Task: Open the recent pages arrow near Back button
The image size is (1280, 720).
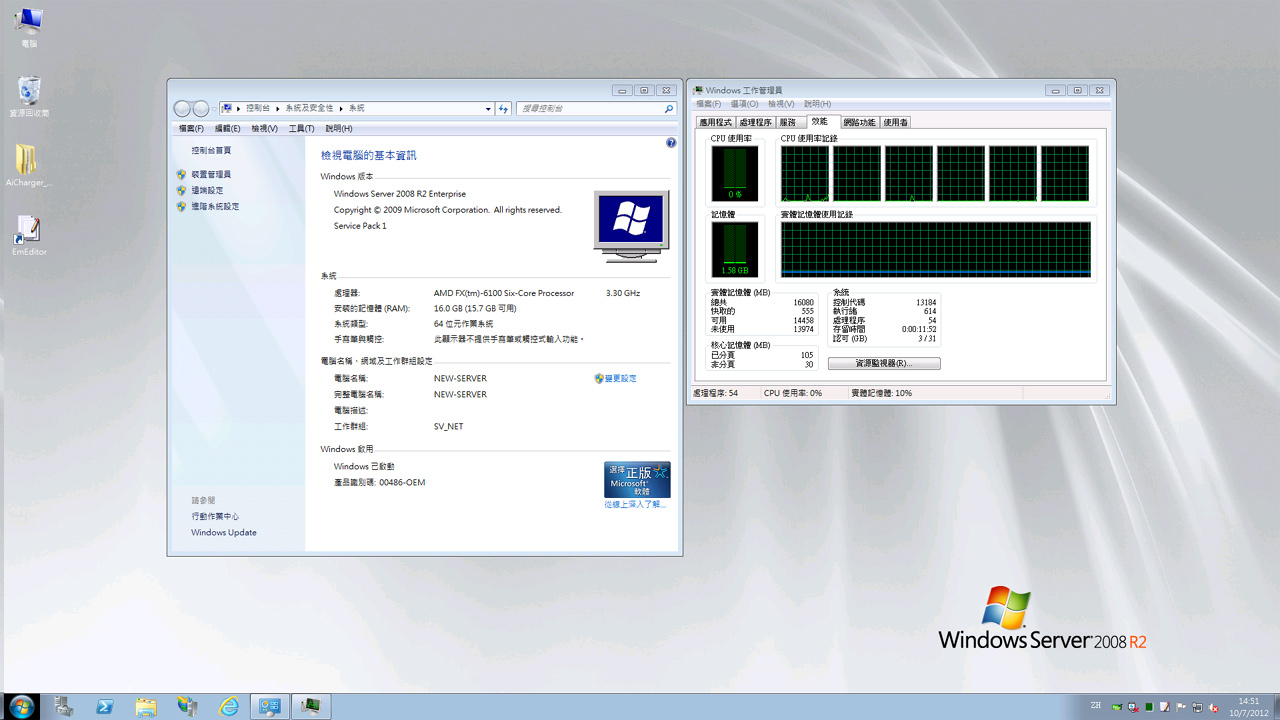Action: (215, 108)
